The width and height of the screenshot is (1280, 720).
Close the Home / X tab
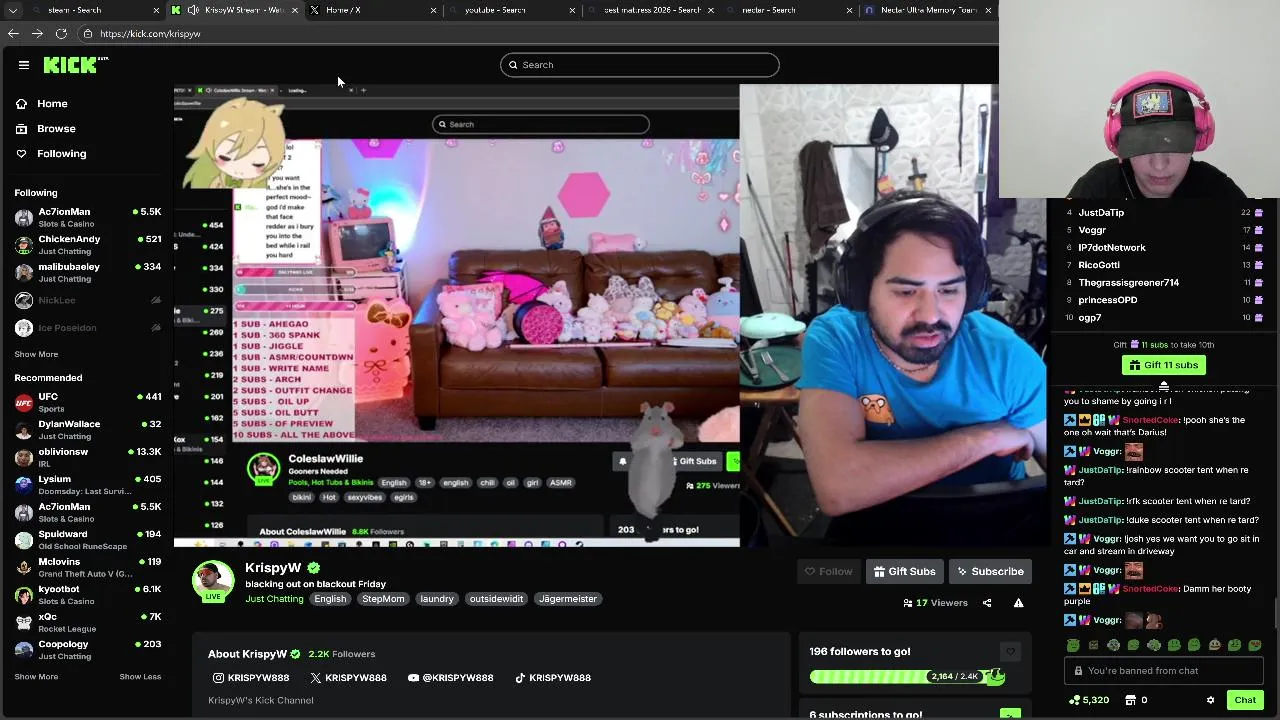[433, 10]
